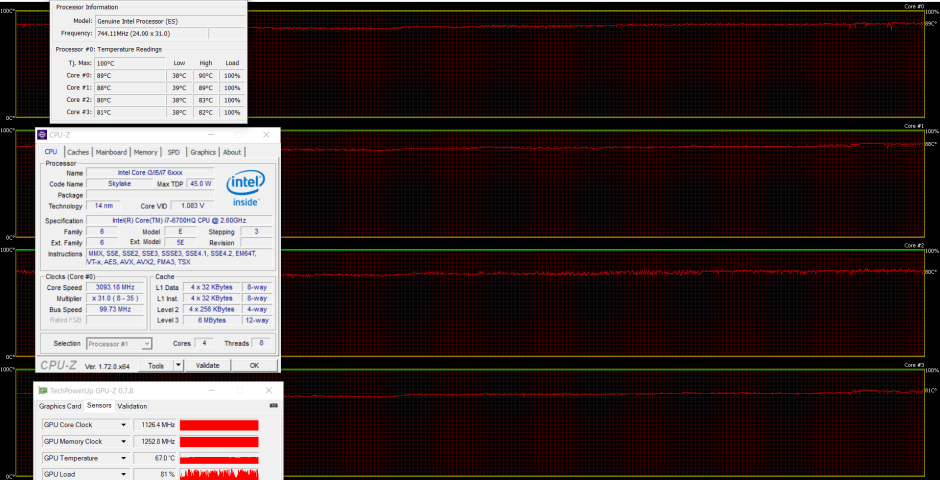Click the L1 Data 4 x 32 KBytes value

click(x=212, y=287)
